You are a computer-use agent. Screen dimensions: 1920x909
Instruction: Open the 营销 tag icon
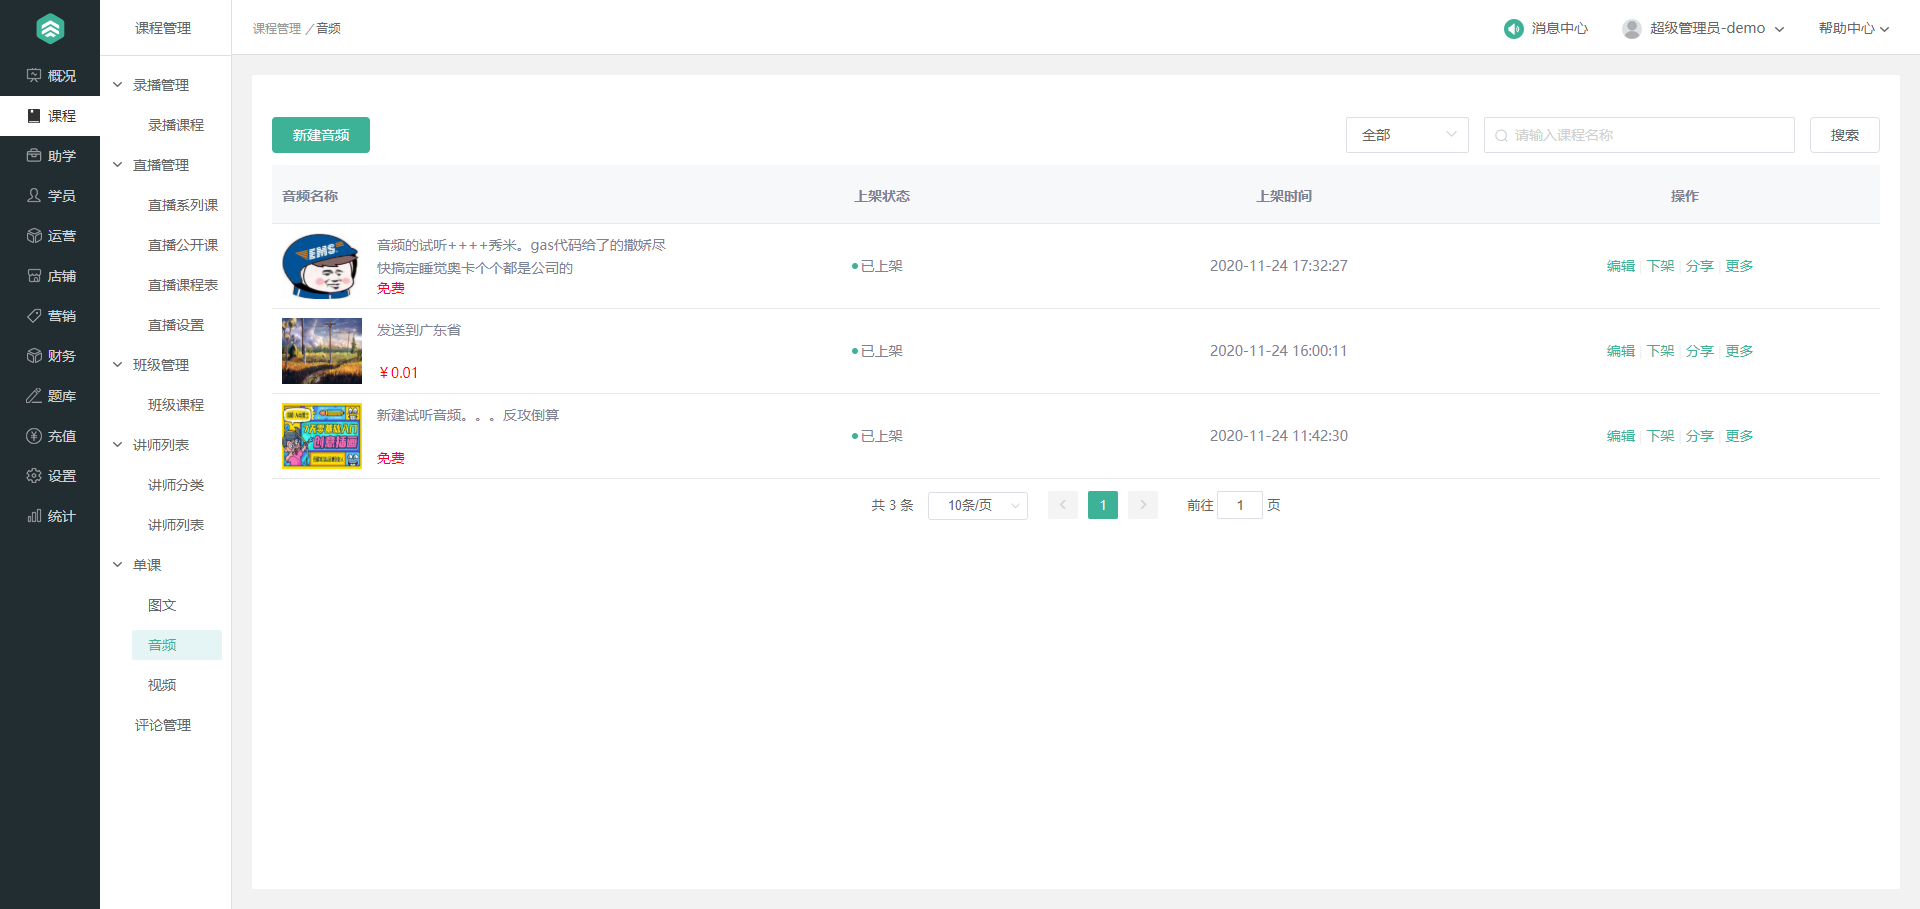pyautogui.click(x=34, y=316)
